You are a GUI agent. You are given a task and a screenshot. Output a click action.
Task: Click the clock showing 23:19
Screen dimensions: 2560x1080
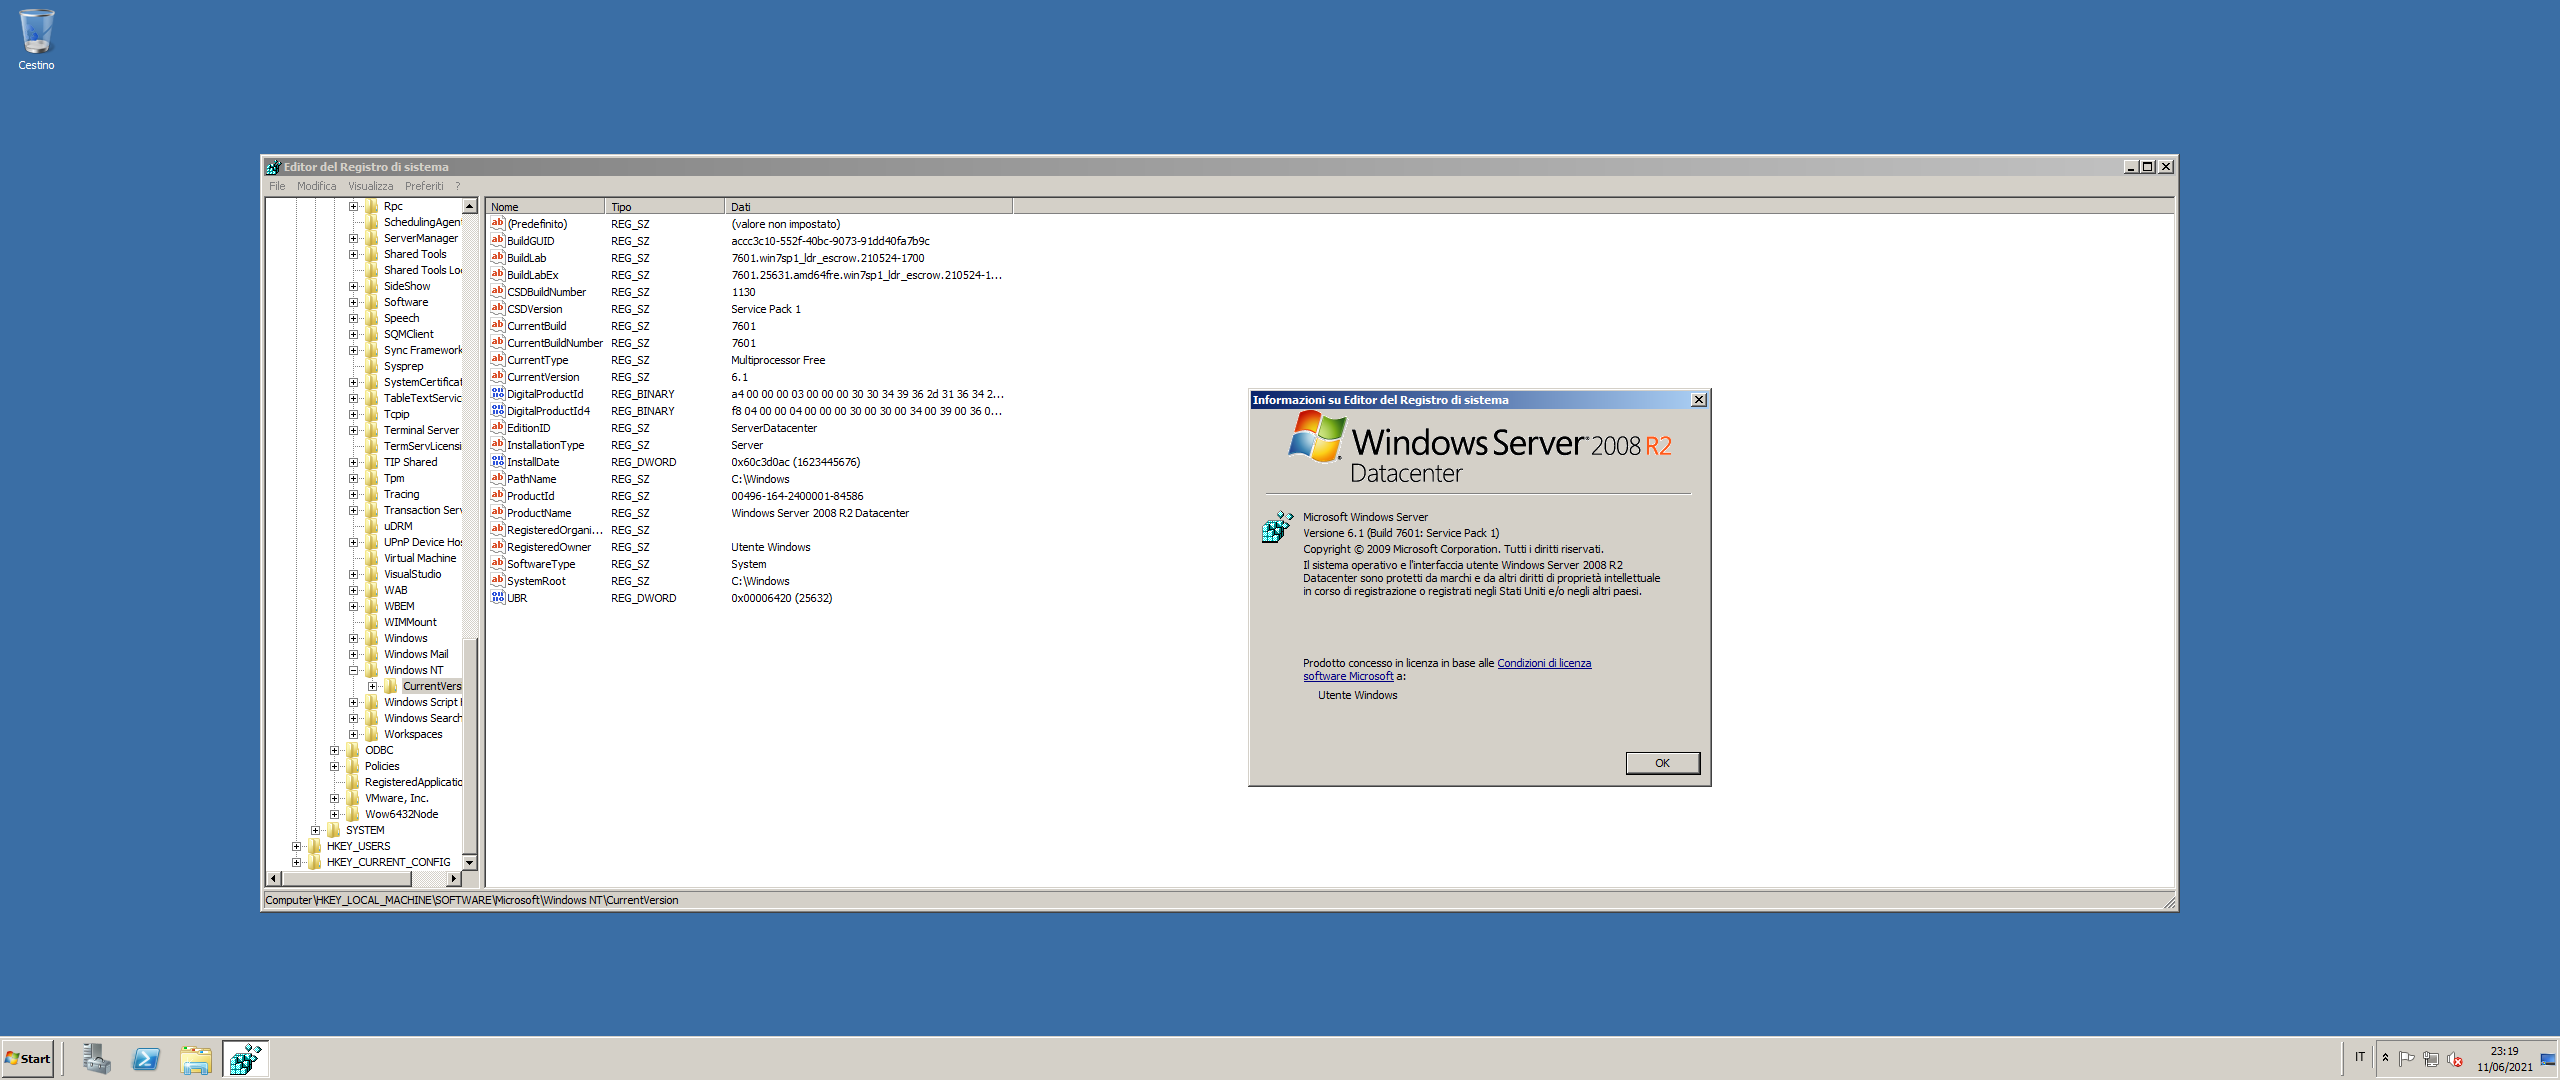click(2504, 1051)
